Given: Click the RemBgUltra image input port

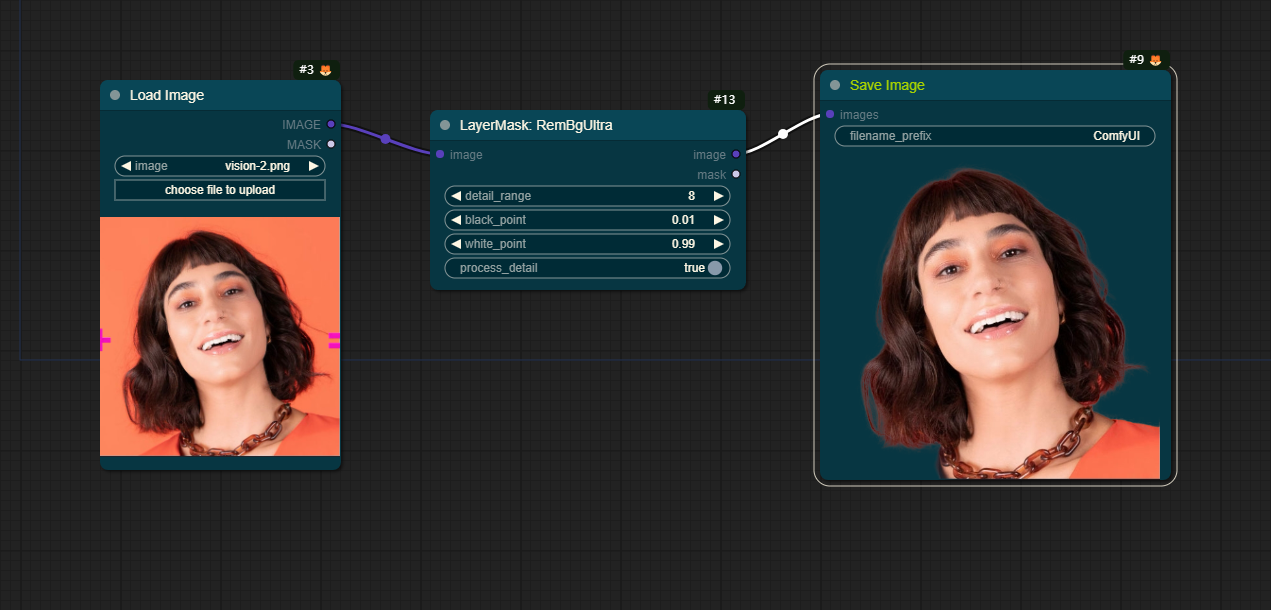Looking at the screenshot, I should (440, 154).
